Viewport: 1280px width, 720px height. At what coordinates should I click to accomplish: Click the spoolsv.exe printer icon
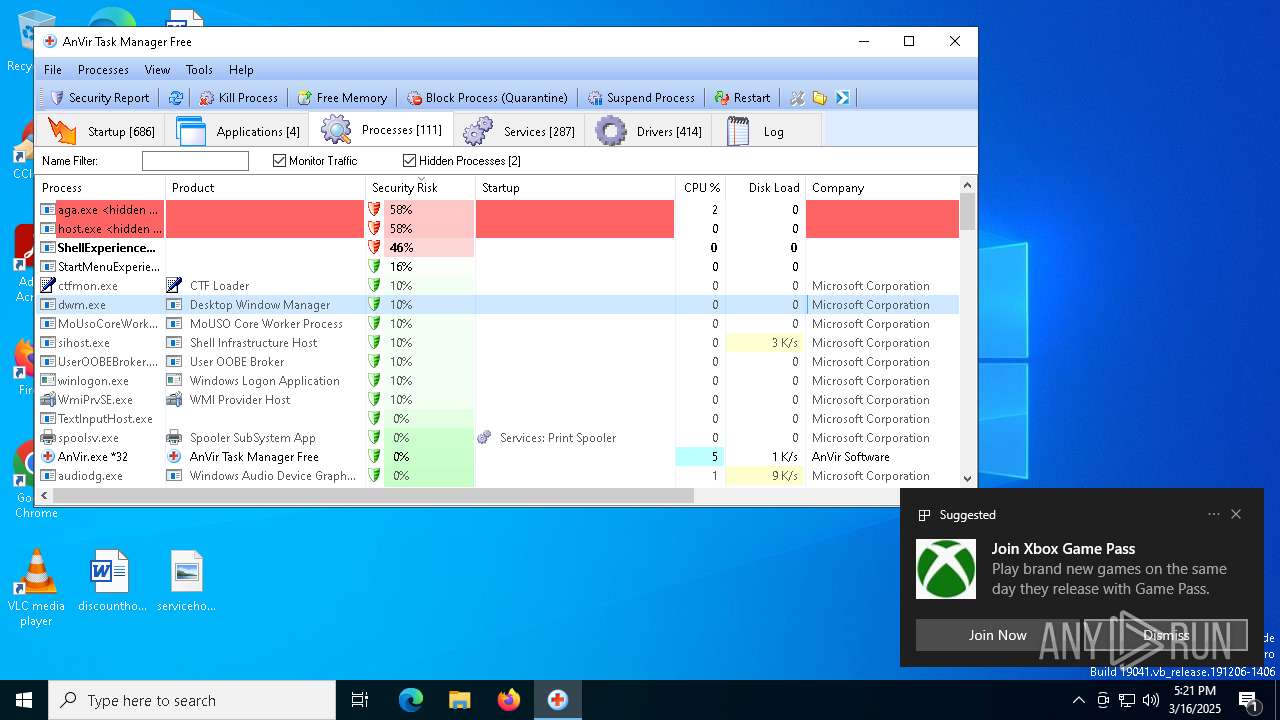48,438
